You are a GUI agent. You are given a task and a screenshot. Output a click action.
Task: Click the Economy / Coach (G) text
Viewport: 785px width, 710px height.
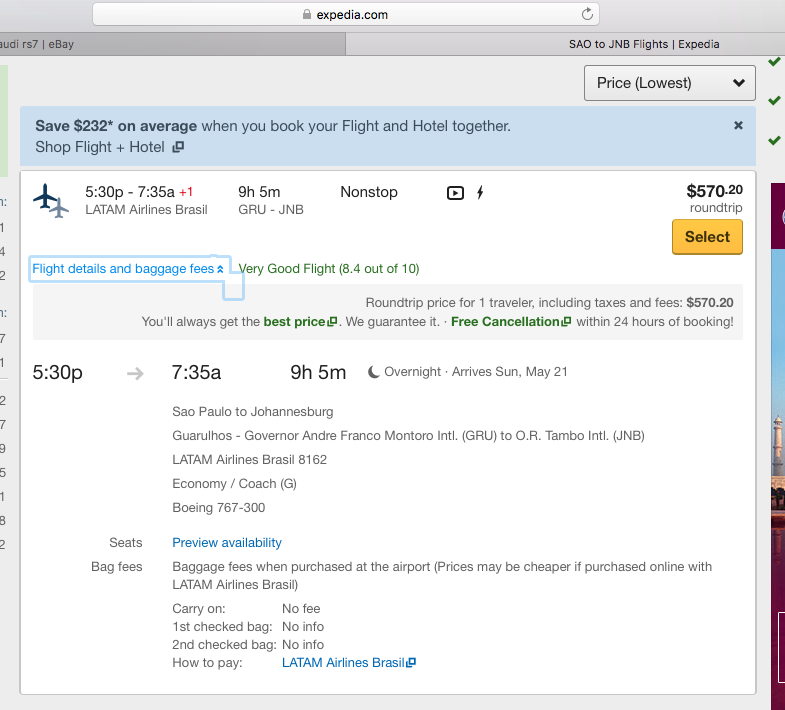(x=234, y=484)
